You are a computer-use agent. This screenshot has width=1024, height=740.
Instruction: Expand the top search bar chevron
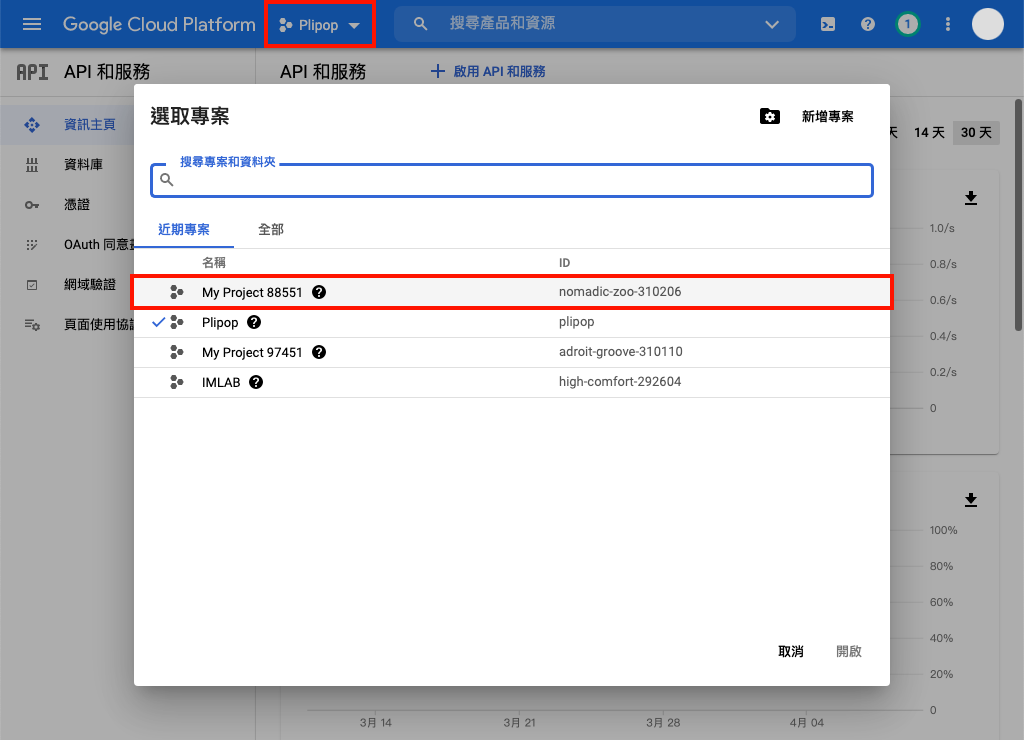[x=772, y=24]
